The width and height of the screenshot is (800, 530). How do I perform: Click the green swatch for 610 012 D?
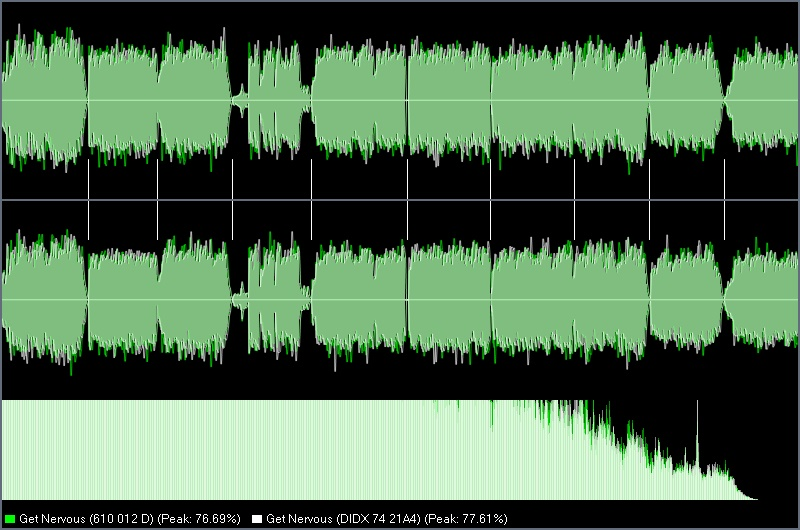point(10,519)
